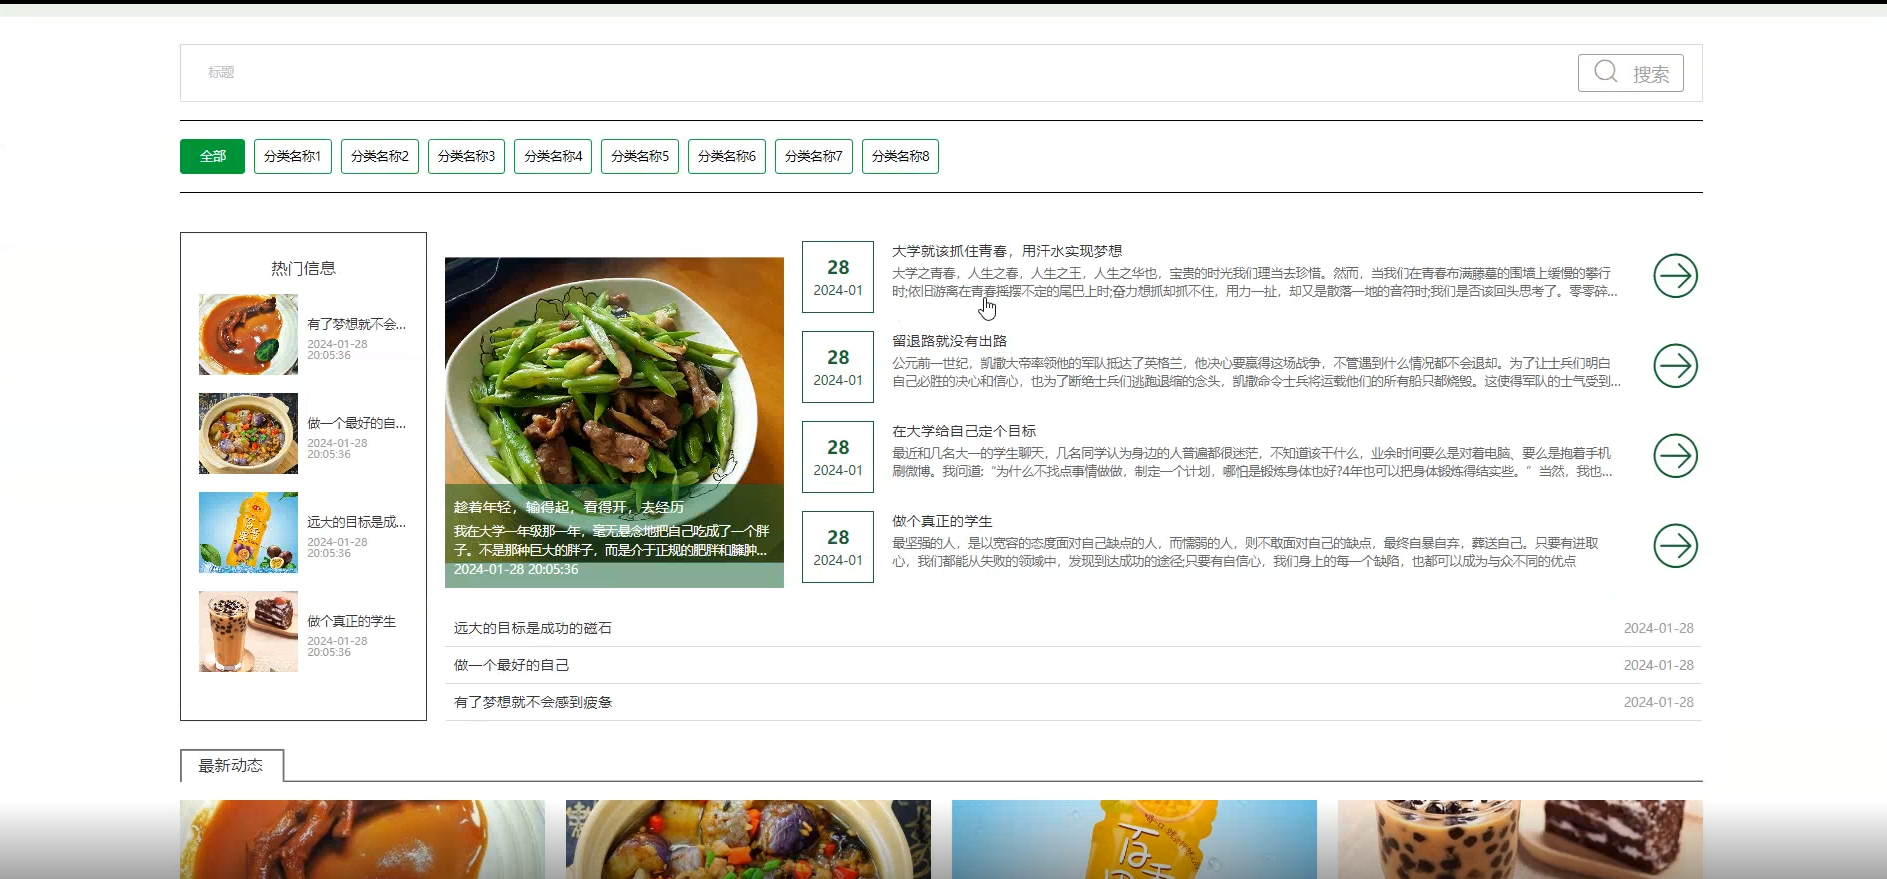
Task: Click date 2024-01-28 on 远大的目标是成功的磁石 row
Action: point(1658,628)
